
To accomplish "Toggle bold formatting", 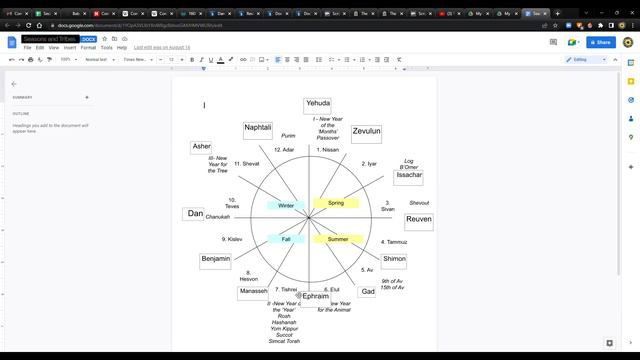I will pos(192,60).
